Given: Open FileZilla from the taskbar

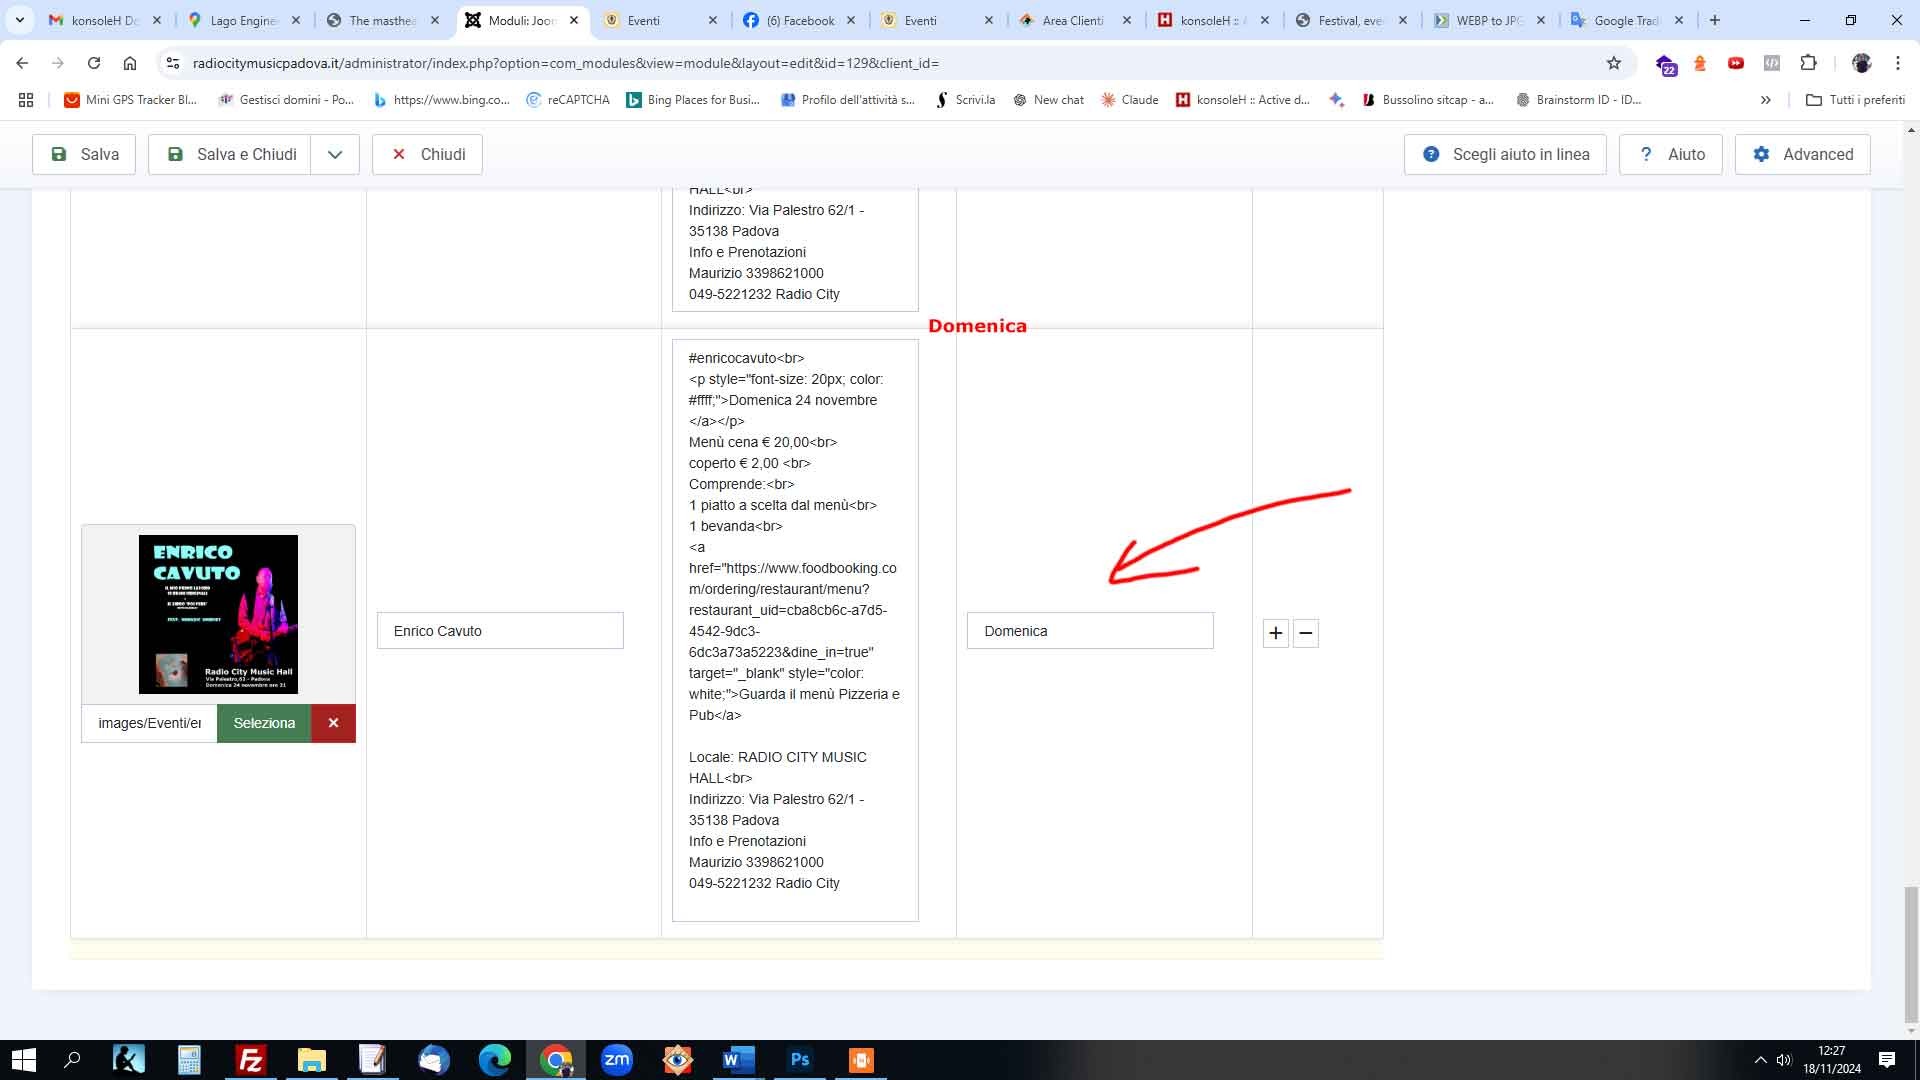Looking at the screenshot, I should (250, 1059).
